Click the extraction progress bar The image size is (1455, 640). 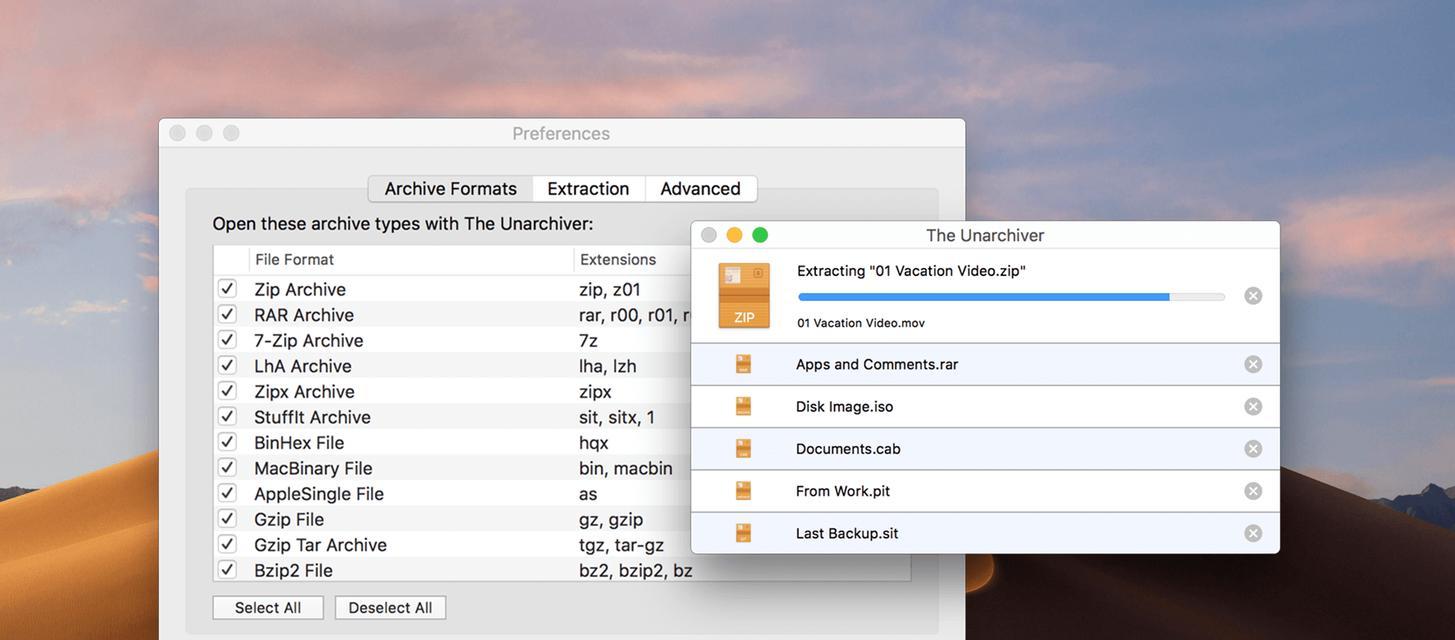pos(1012,297)
